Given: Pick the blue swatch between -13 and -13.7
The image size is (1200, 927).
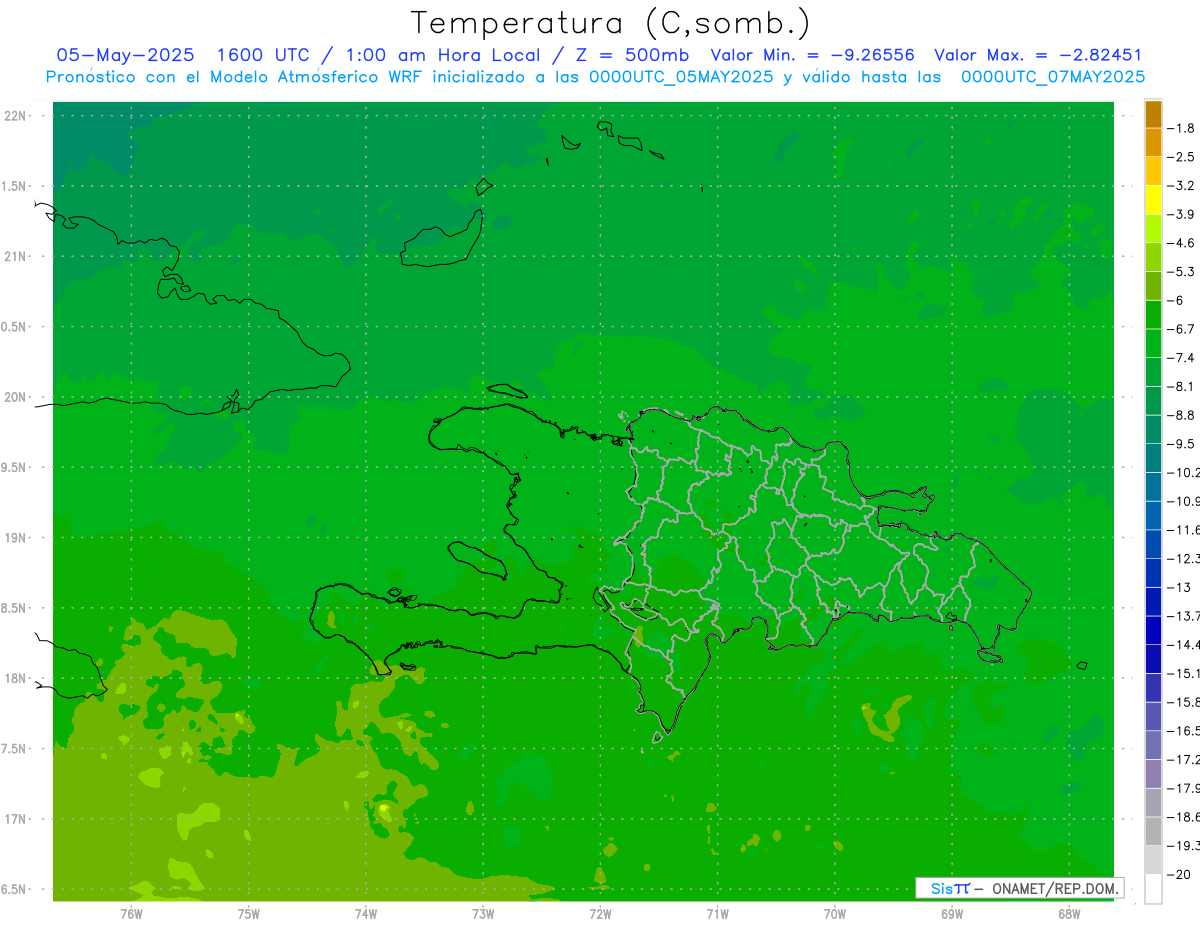Looking at the screenshot, I should [1153, 601].
